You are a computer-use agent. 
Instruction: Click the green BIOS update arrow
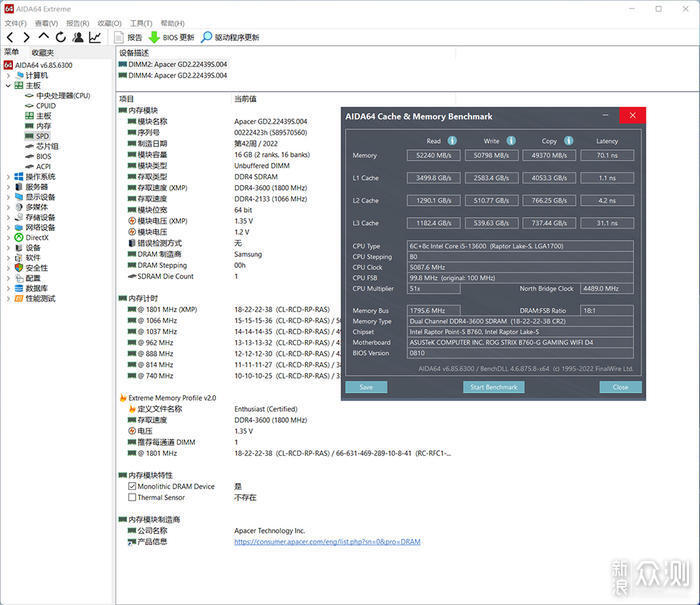(154, 38)
